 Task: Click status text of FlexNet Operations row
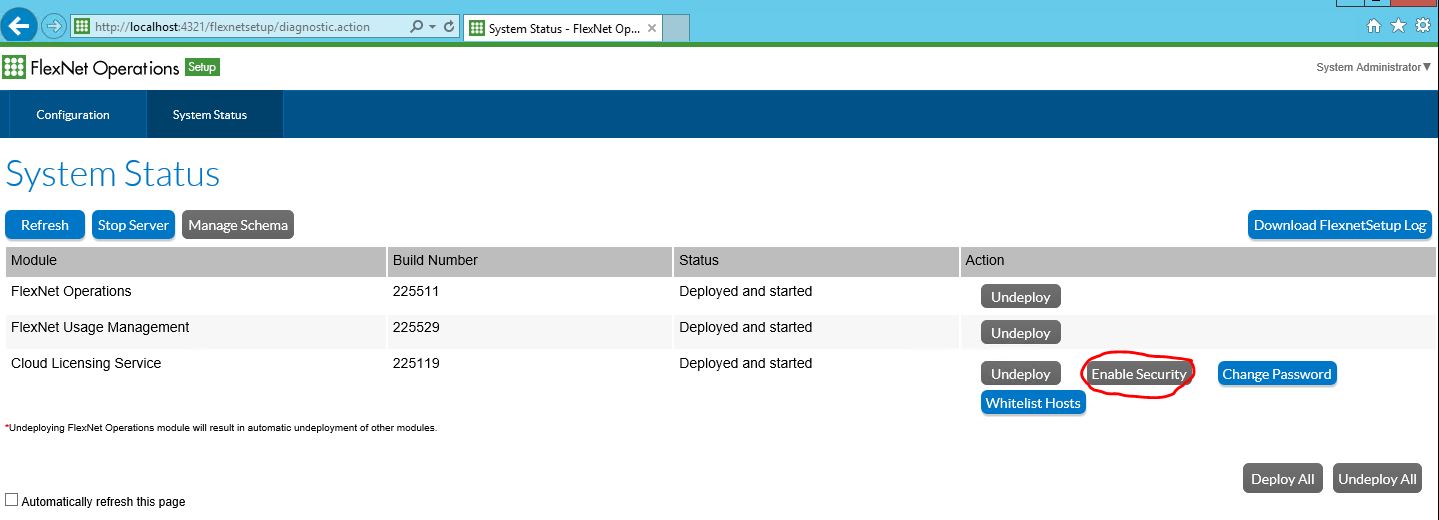(x=745, y=291)
